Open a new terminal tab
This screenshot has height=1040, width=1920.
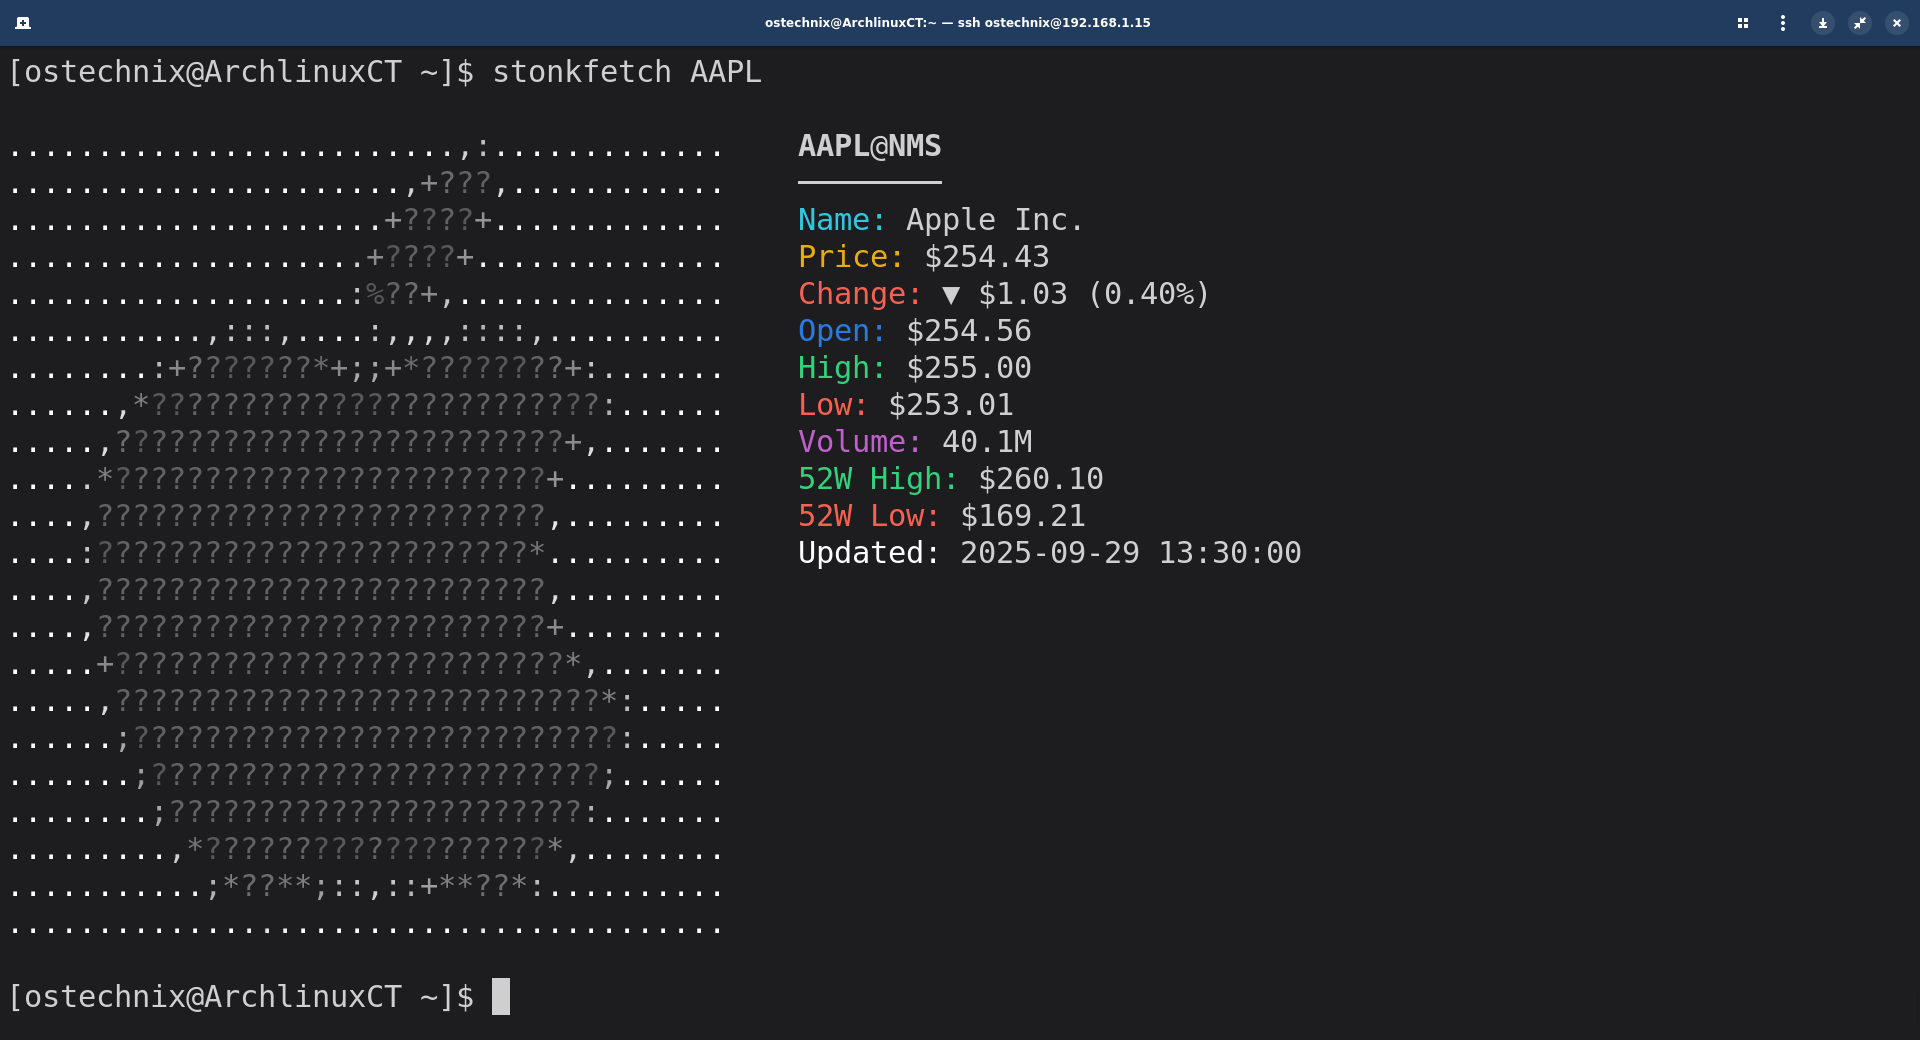tap(22, 22)
